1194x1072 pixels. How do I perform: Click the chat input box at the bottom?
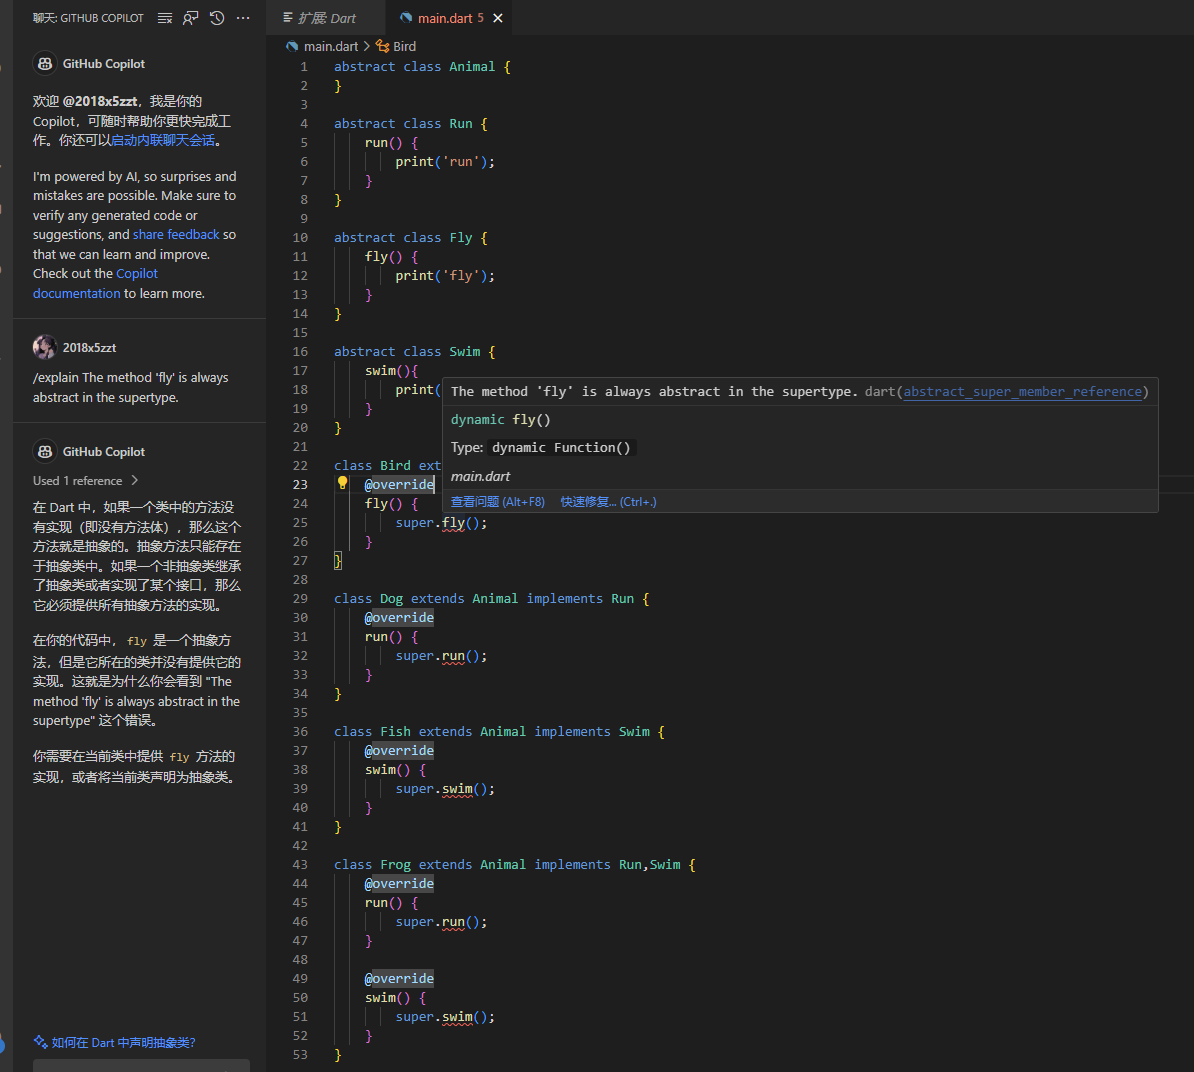[x=141, y=1065]
